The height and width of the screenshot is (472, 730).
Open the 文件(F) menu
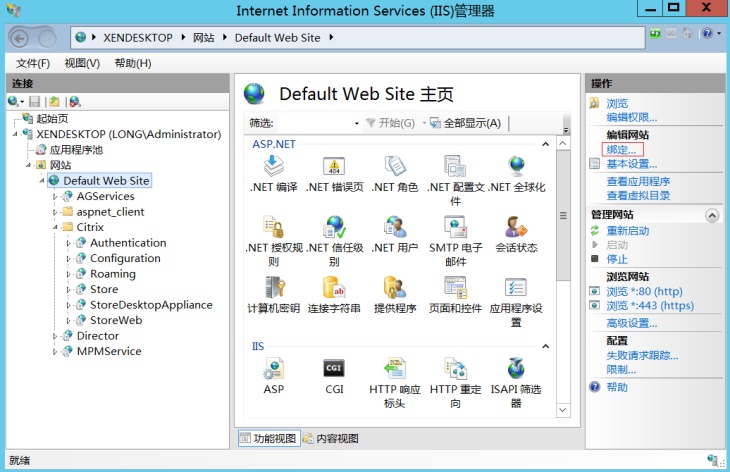[x=33, y=63]
